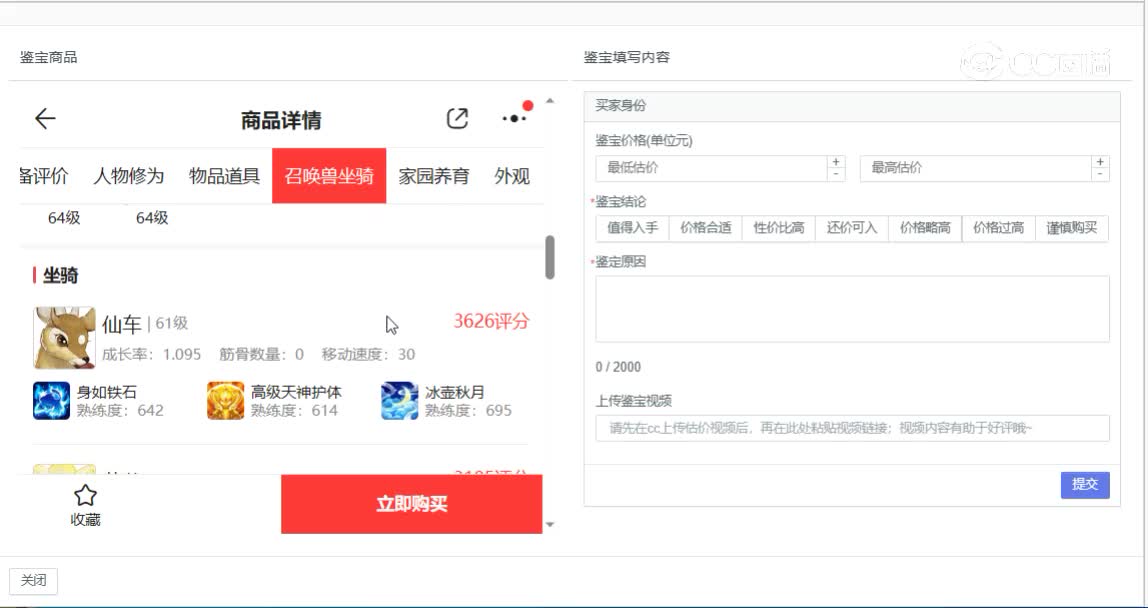Open the three-dot more menu icon

click(514, 118)
